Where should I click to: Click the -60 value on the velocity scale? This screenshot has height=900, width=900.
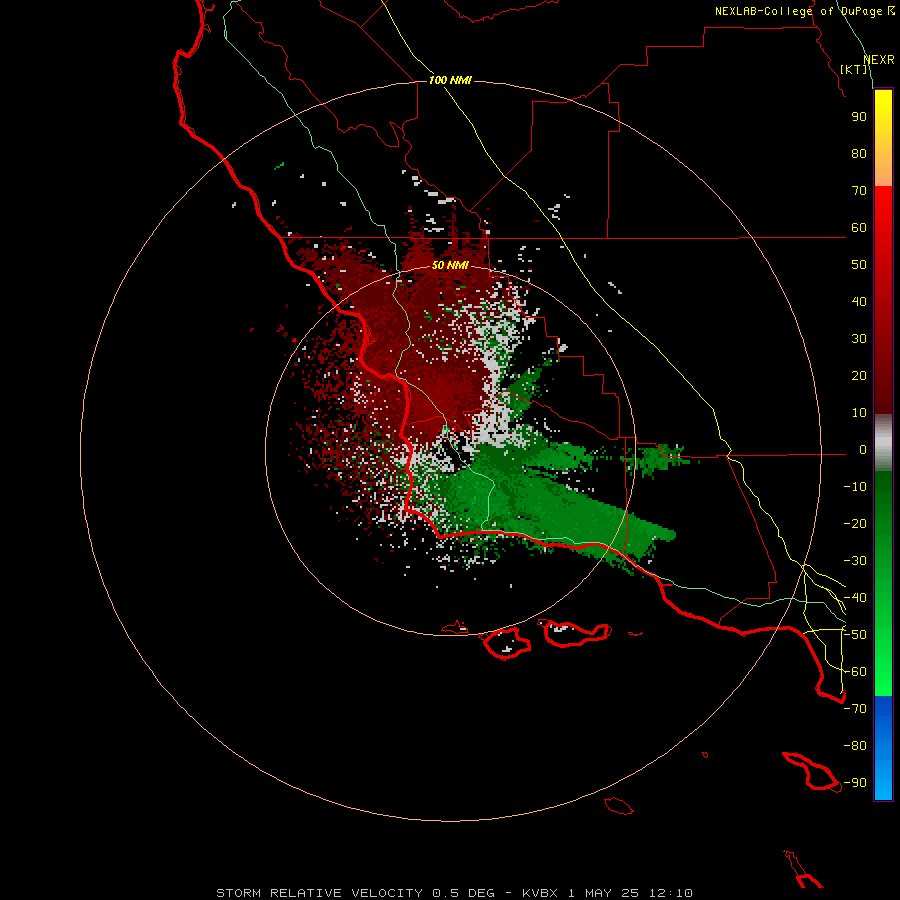pyautogui.click(x=855, y=672)
